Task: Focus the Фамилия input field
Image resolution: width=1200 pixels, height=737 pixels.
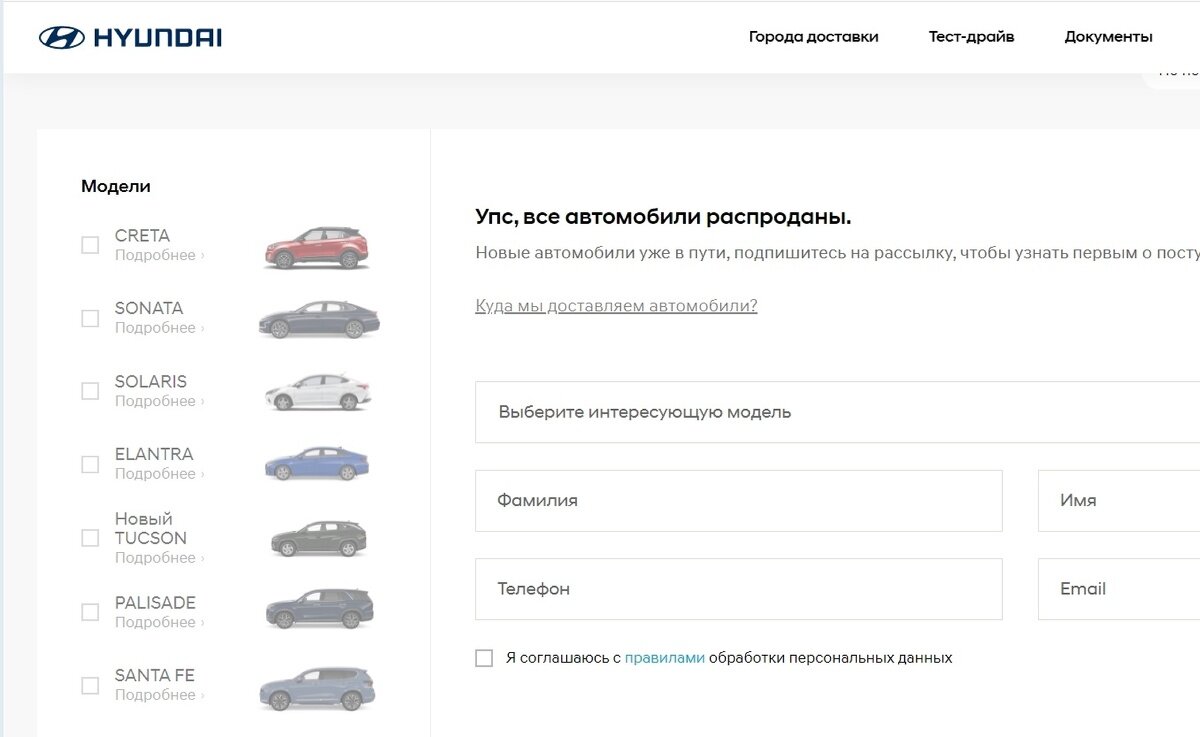Action: point(739,501)
